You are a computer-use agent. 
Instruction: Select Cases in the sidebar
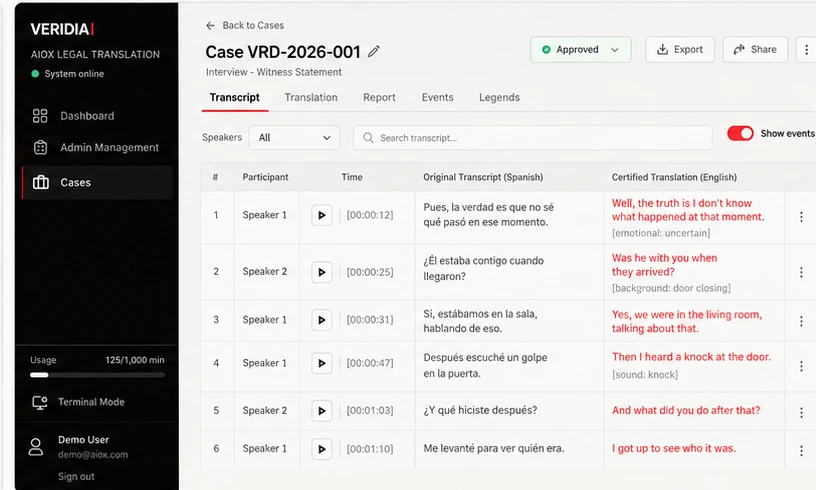(x=97, y=183)
